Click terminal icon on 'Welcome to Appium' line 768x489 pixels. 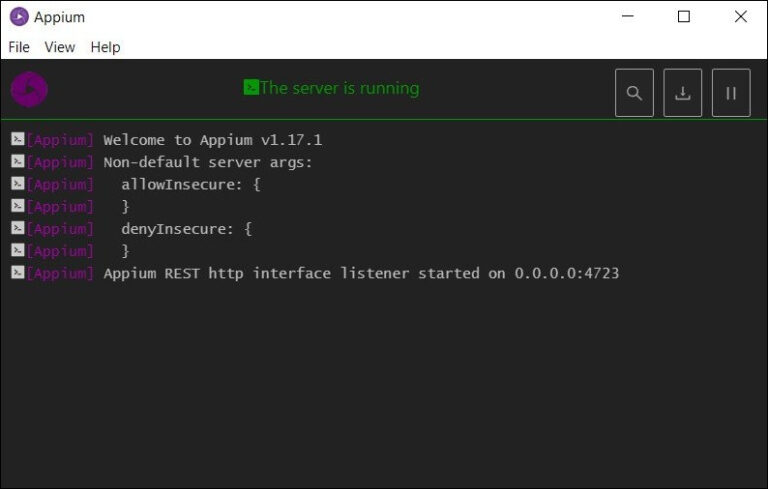pos(18,139)
